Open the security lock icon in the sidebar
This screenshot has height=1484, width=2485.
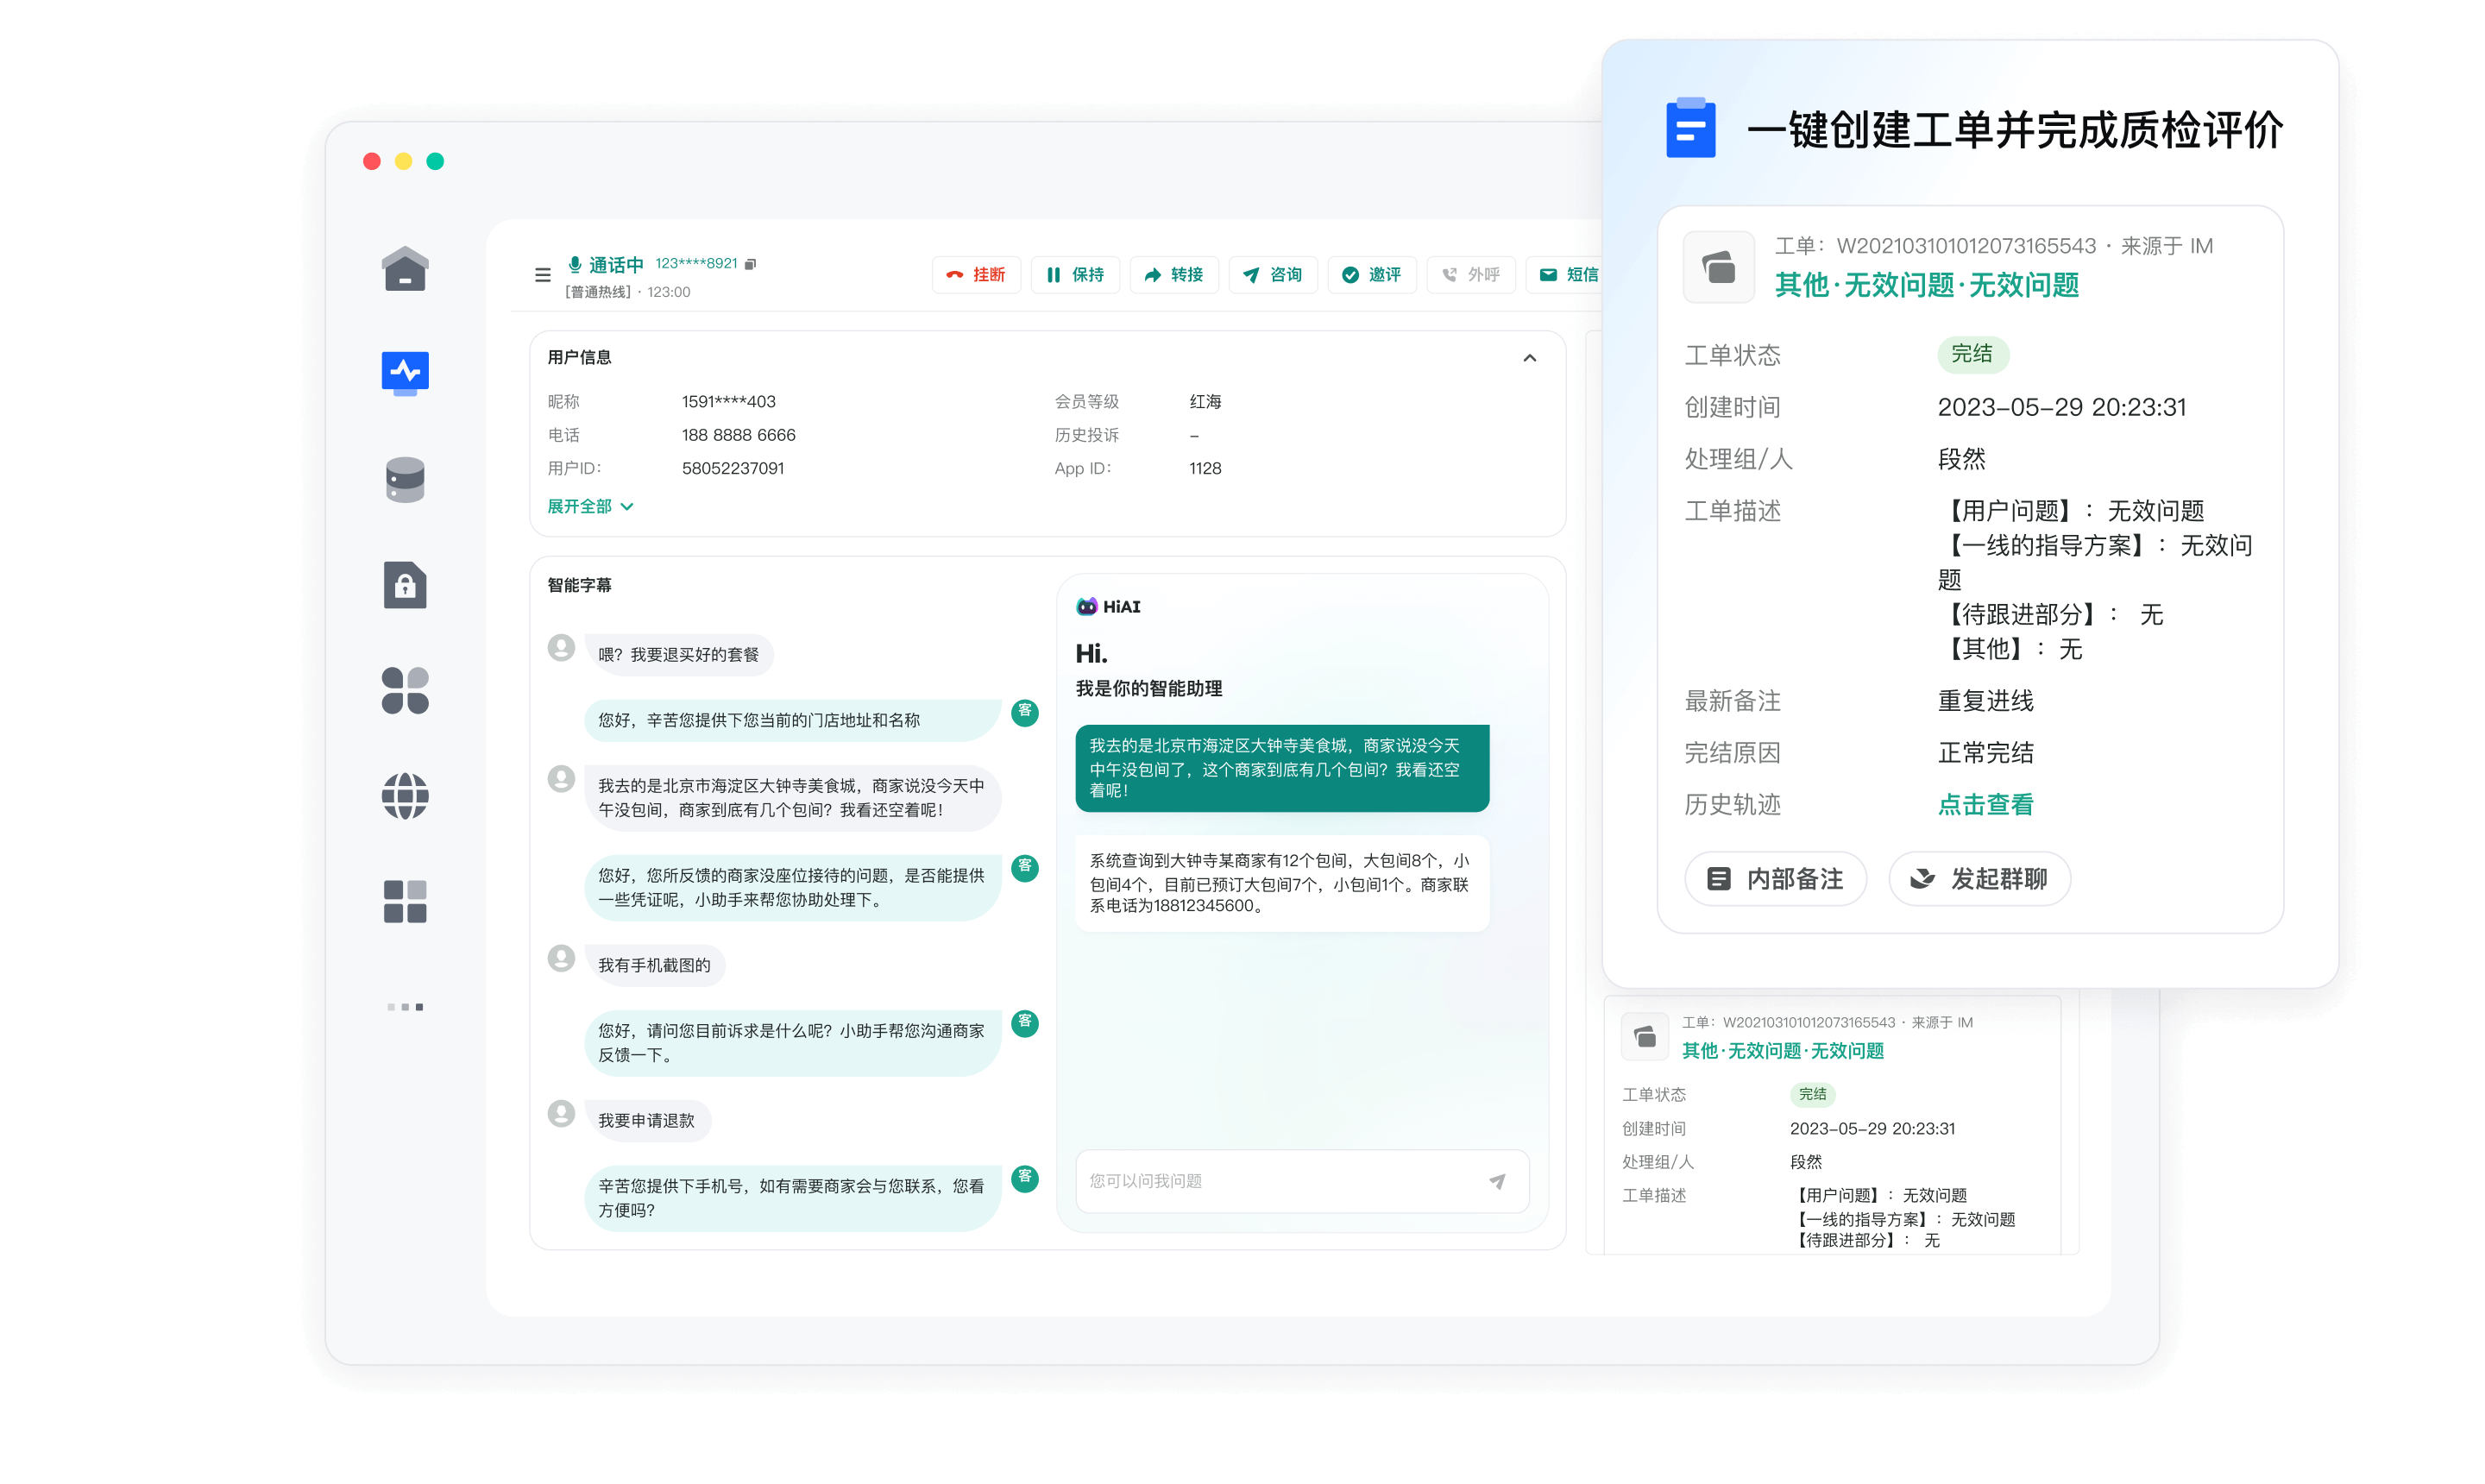pos(405,585)
